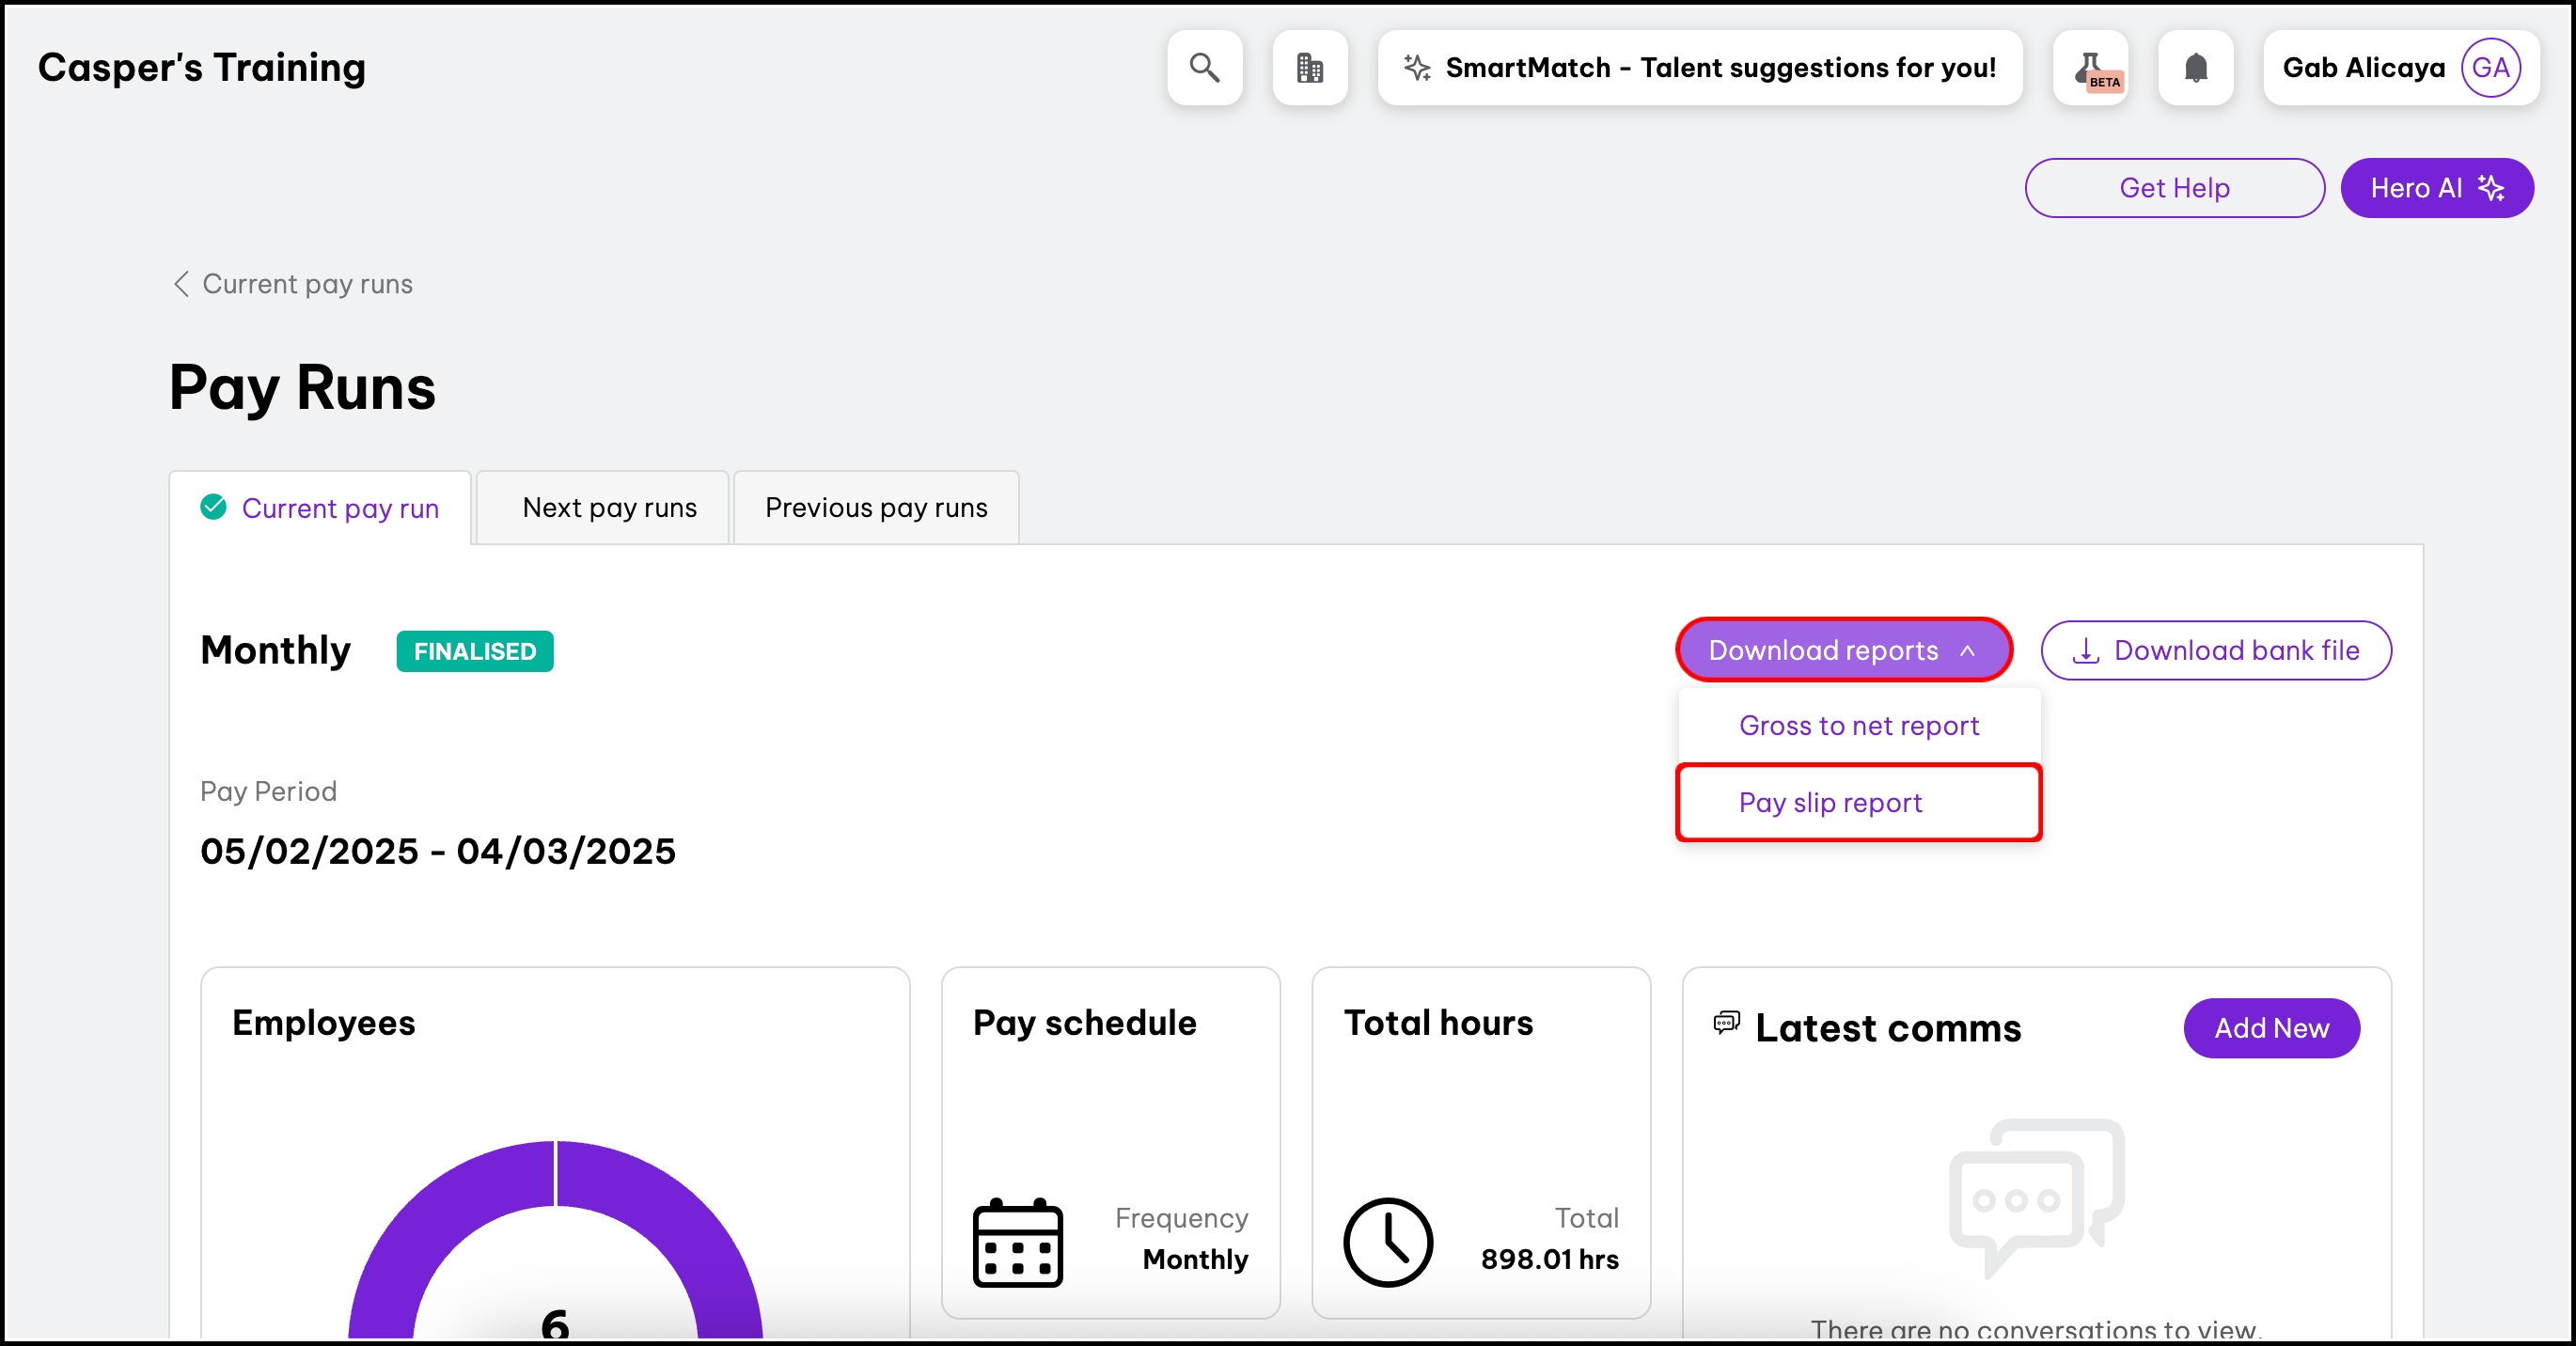Screen dimensions: 2576x1346
Task: Select Gross to net report
Action: point(1858,725)
